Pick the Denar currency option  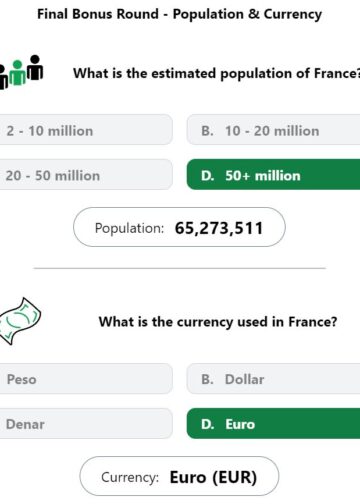click(86, 423)
